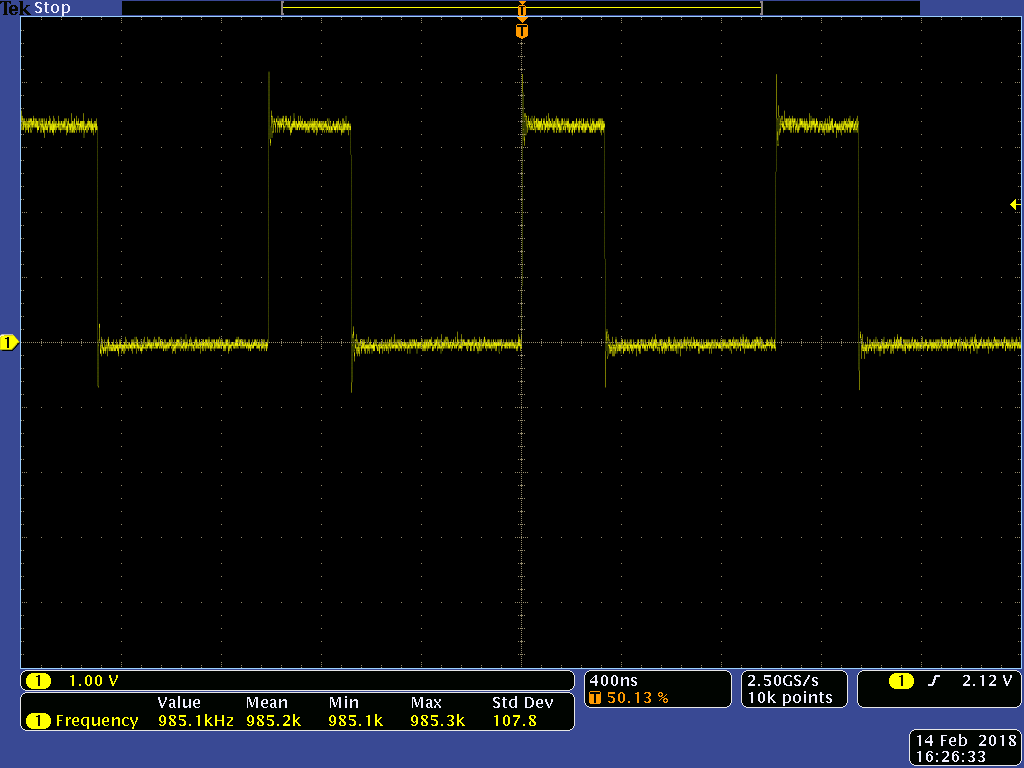Click the 14 Feb 2018 date readout

tap(966, 741)
